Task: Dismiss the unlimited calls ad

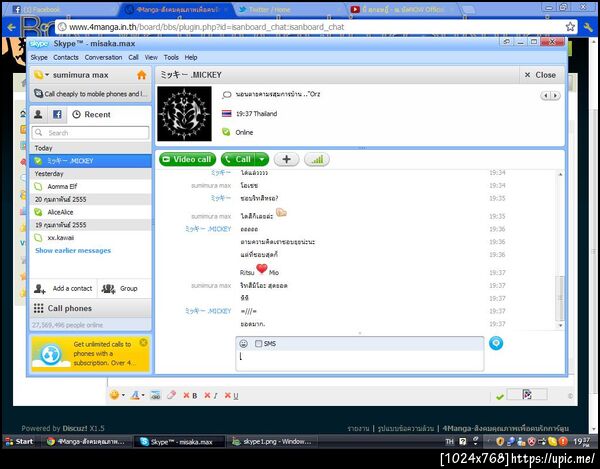Action: tap(143, 342)
